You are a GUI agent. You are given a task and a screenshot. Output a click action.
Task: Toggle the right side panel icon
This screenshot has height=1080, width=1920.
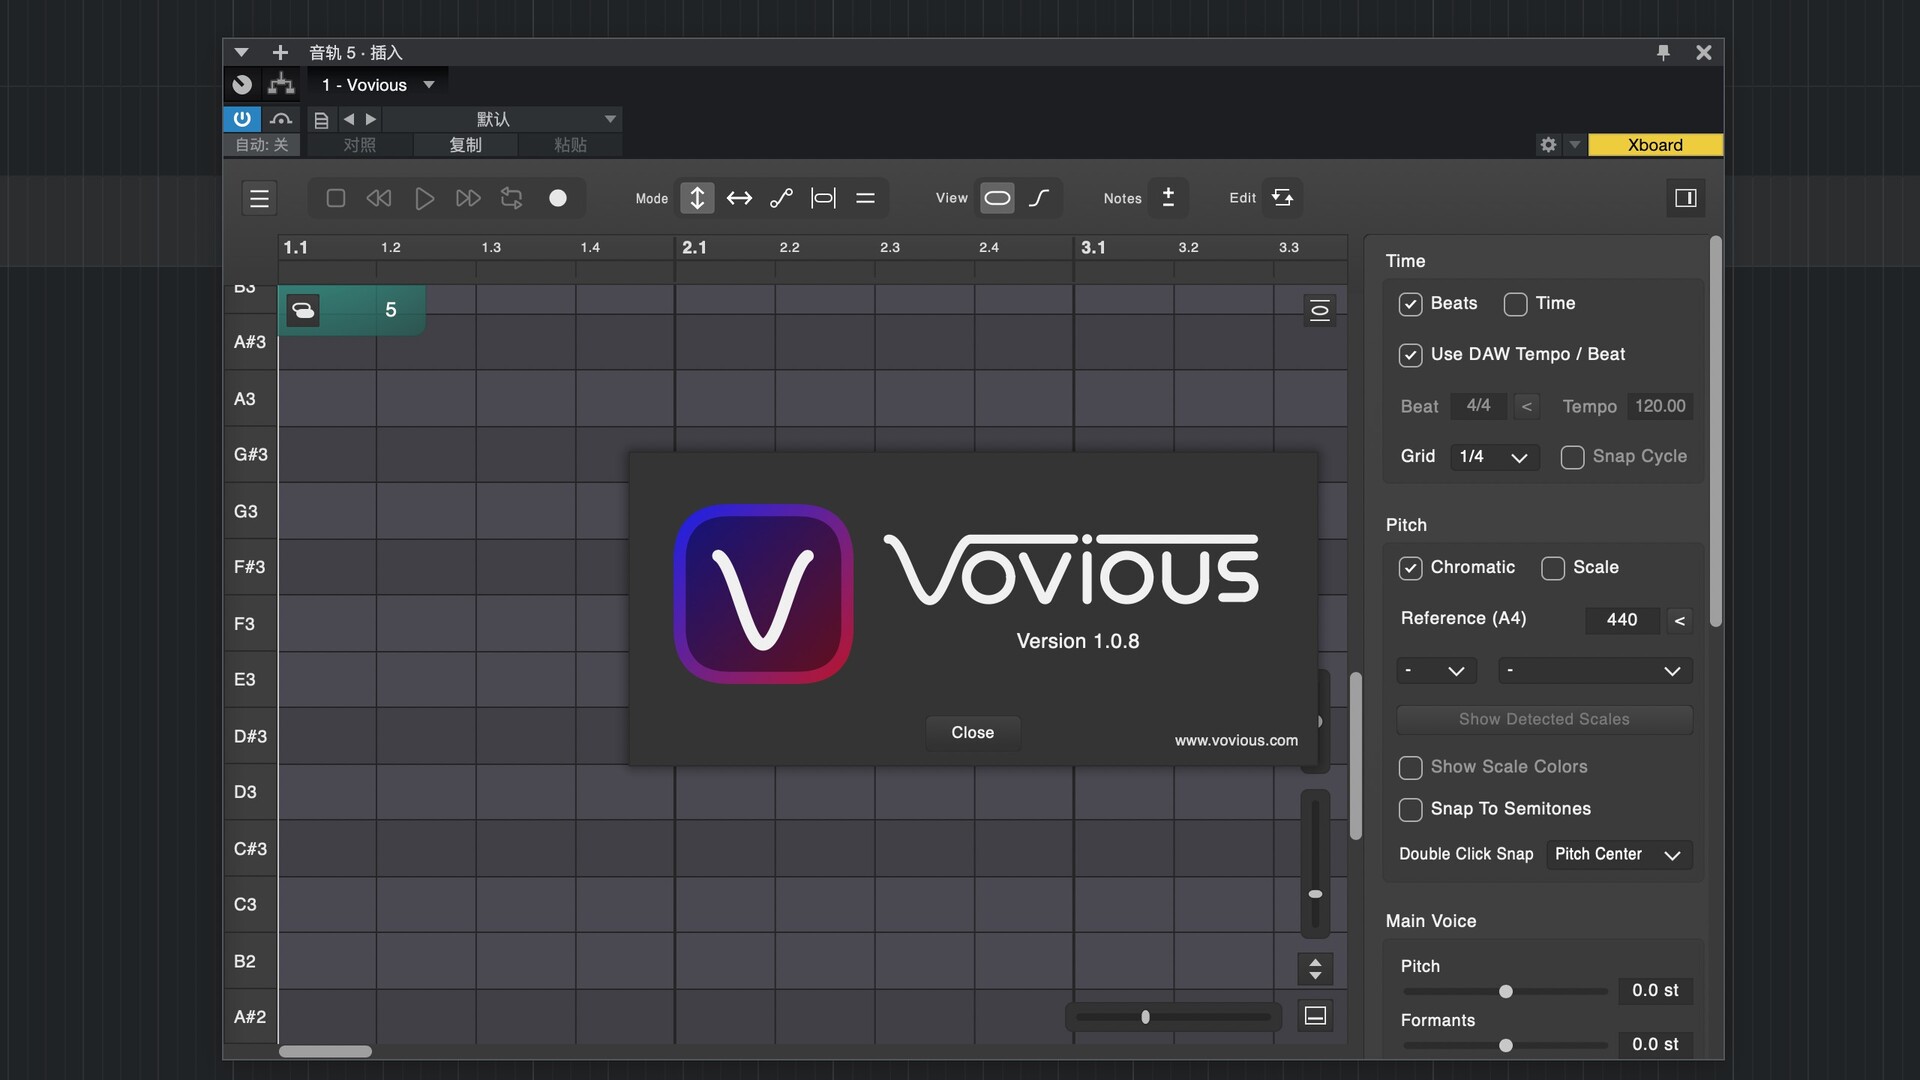pyautogui.click(x=1685, y=198)
